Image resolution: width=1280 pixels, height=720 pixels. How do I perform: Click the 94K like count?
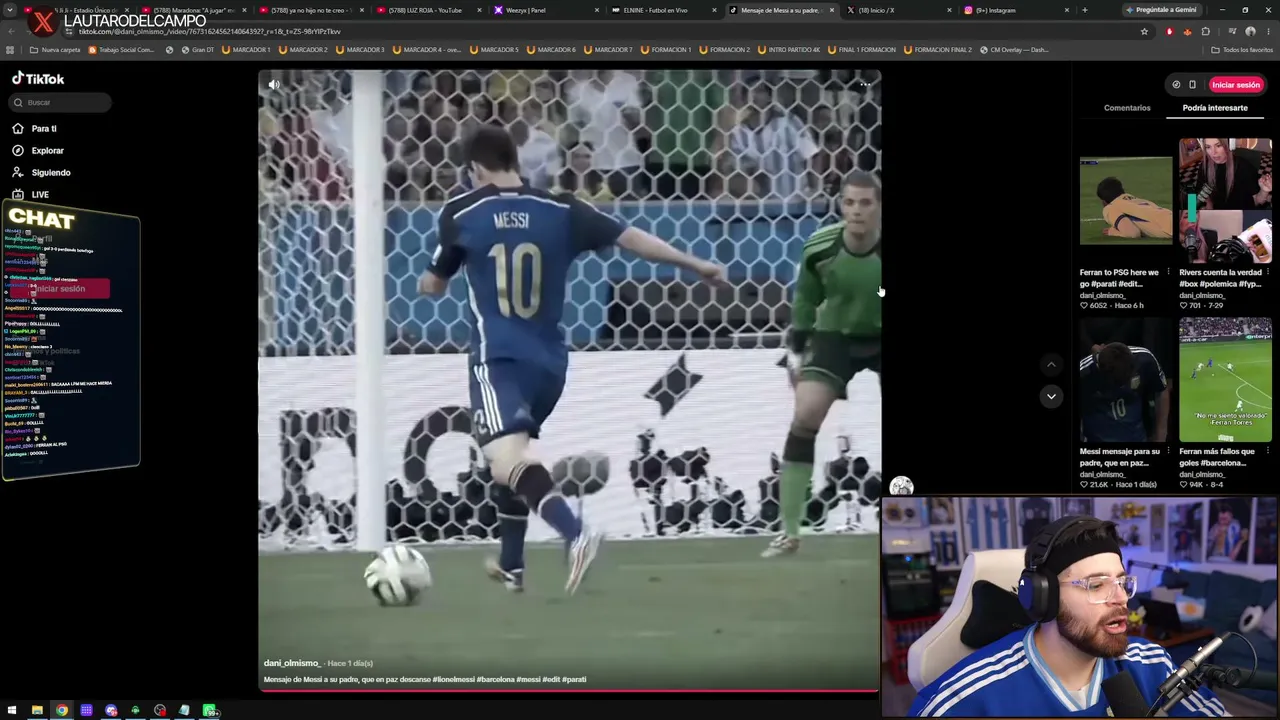tap(1192, 485)
